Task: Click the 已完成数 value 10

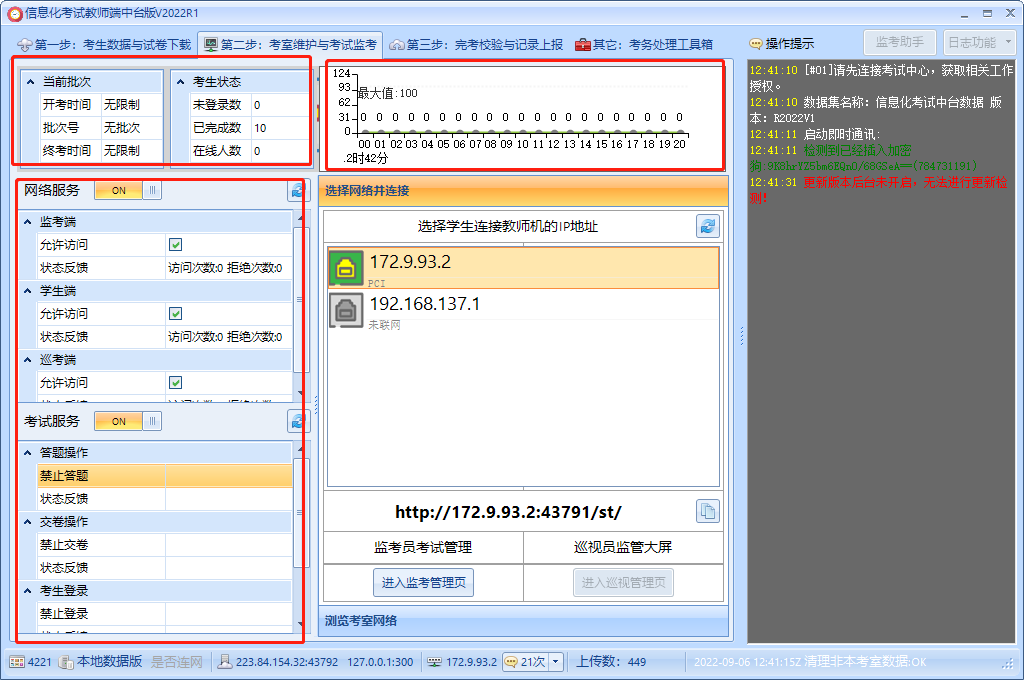Action: (280, 128)
